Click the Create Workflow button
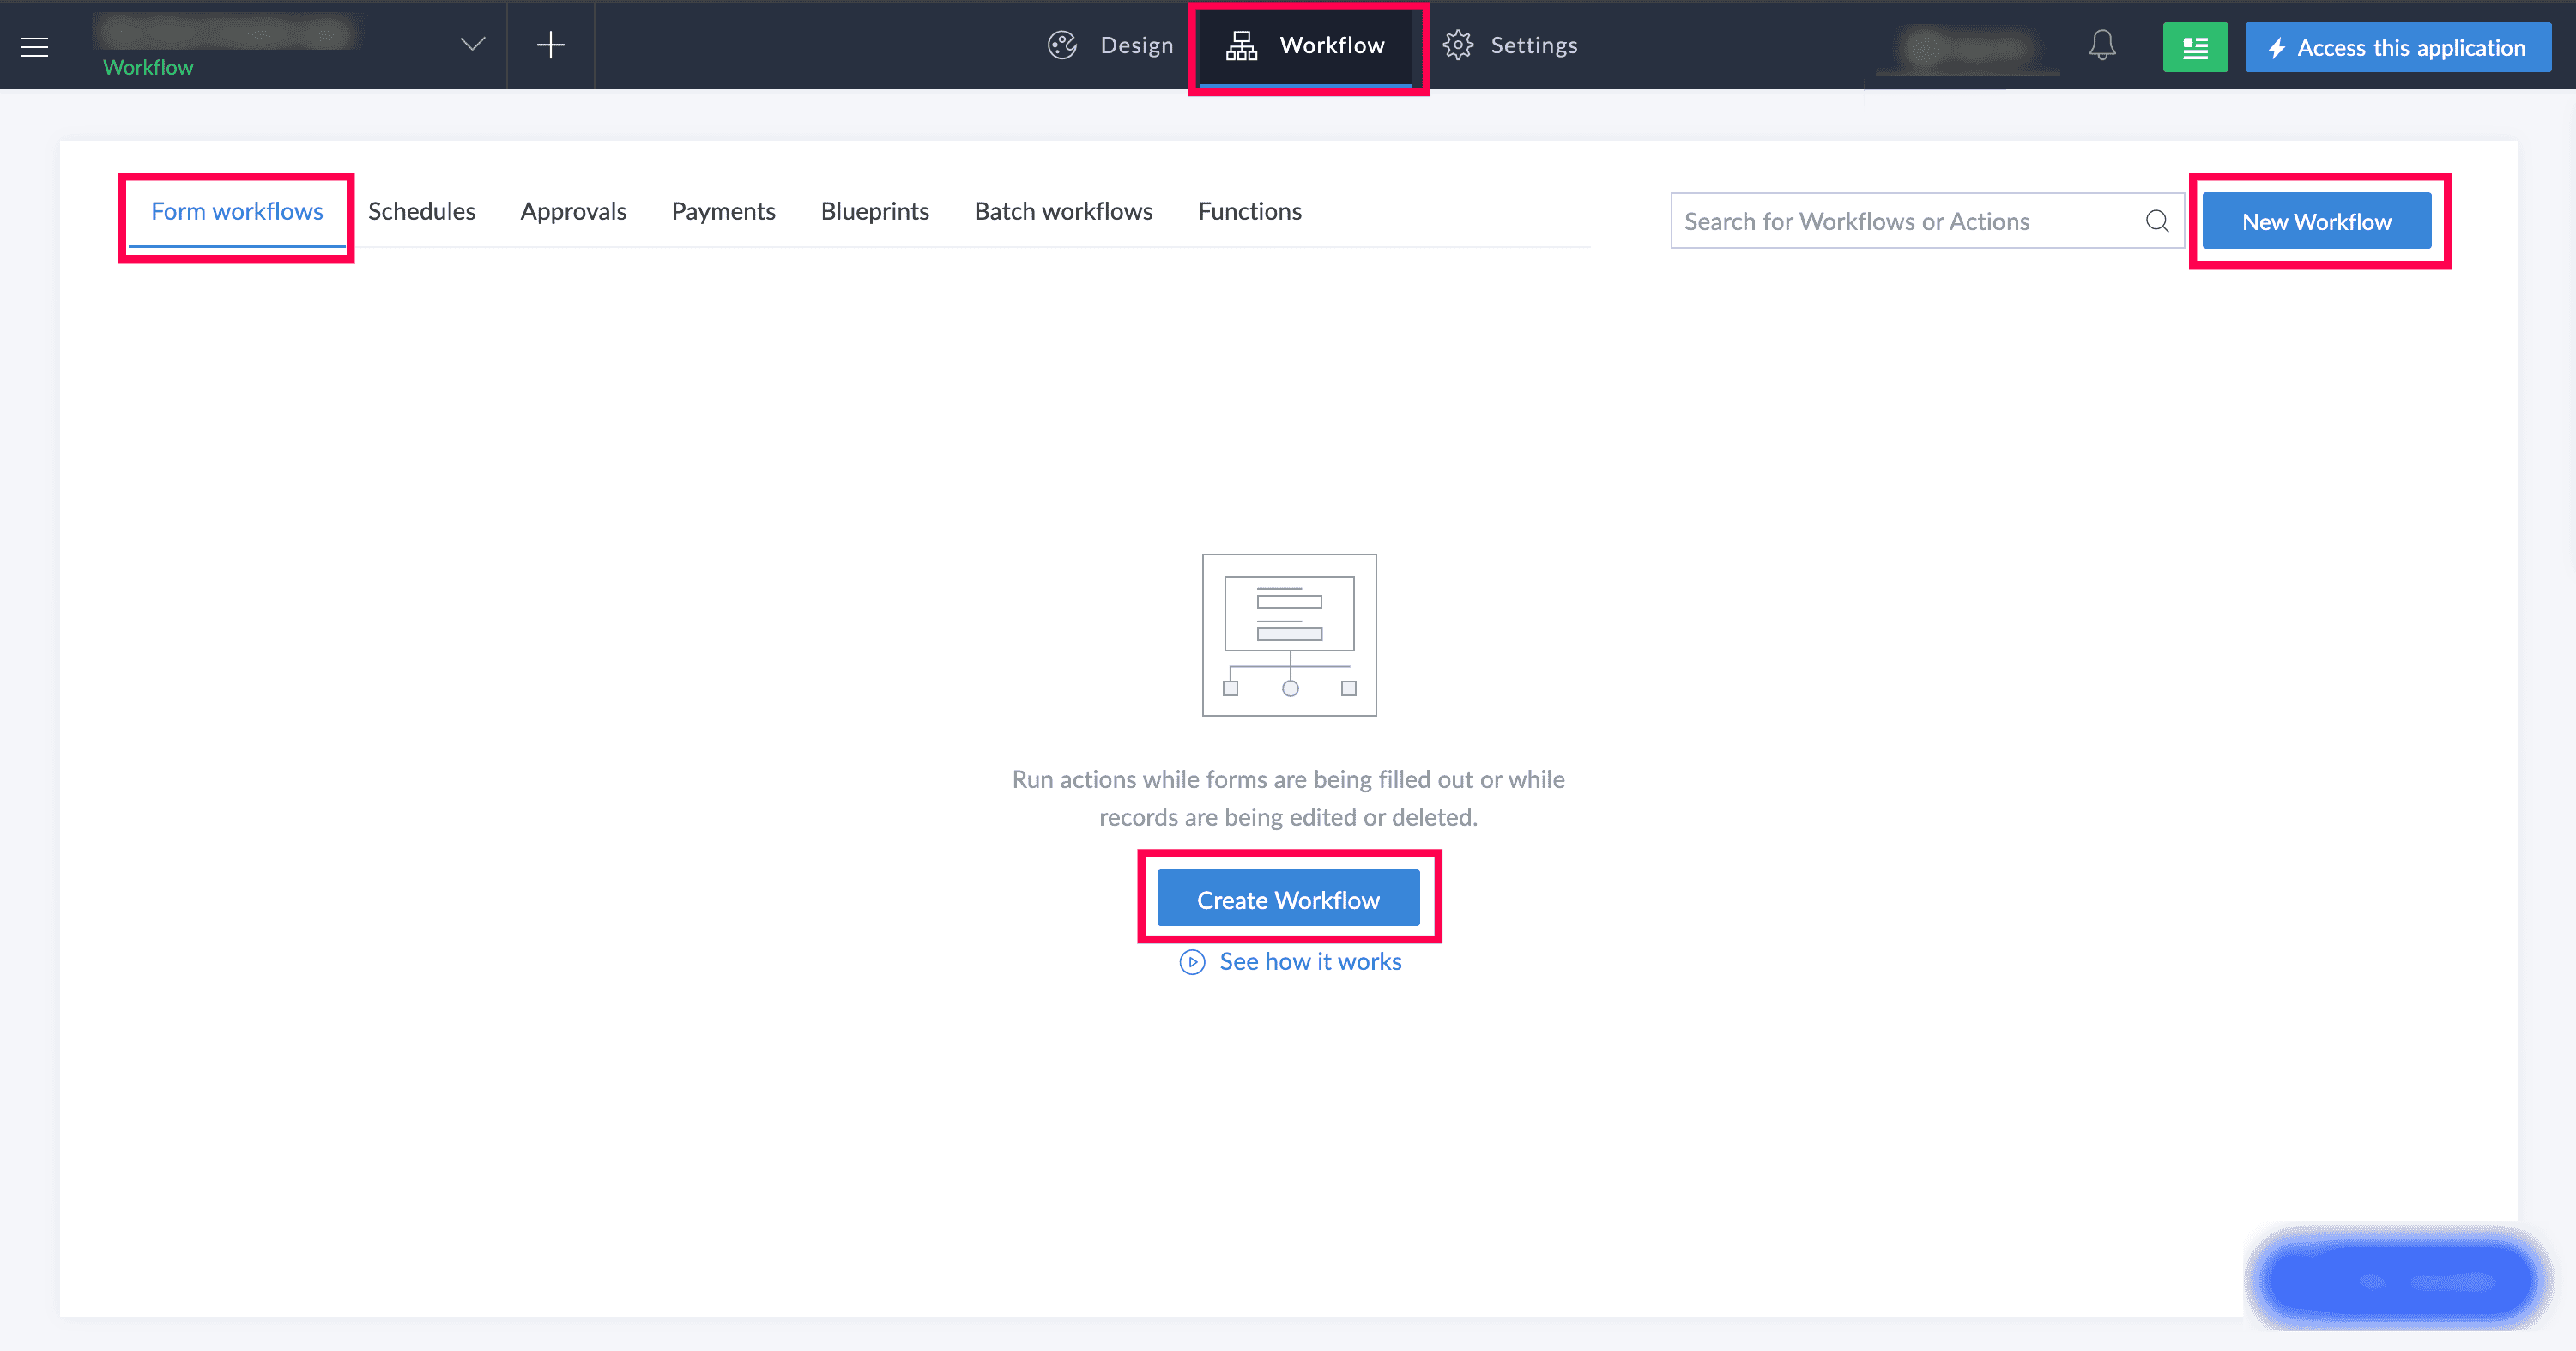Viewport: 2576px width, 1351px height. click(1288, 899)
